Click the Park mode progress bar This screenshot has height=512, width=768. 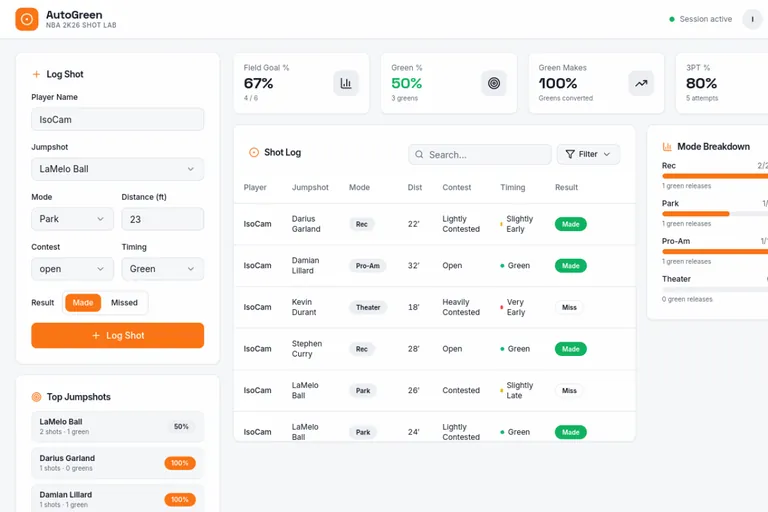point(715,214)
